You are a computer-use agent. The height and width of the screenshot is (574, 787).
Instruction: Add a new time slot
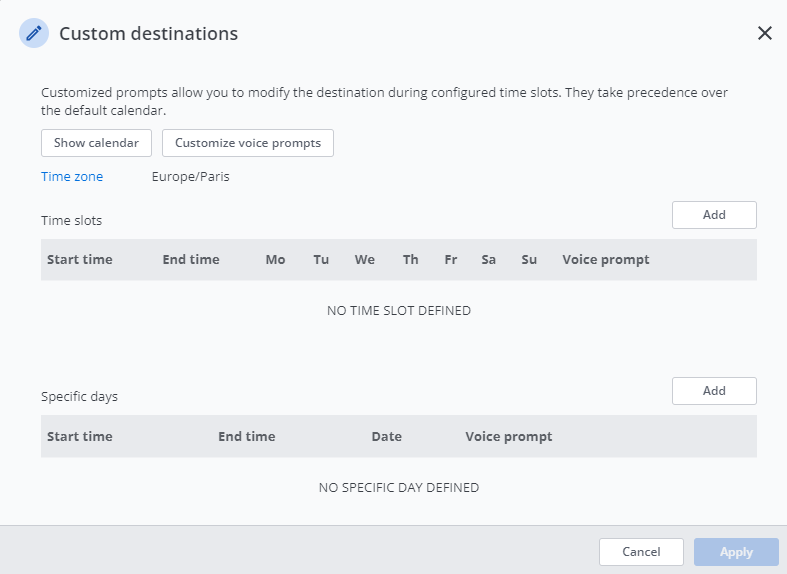point(714,215)
